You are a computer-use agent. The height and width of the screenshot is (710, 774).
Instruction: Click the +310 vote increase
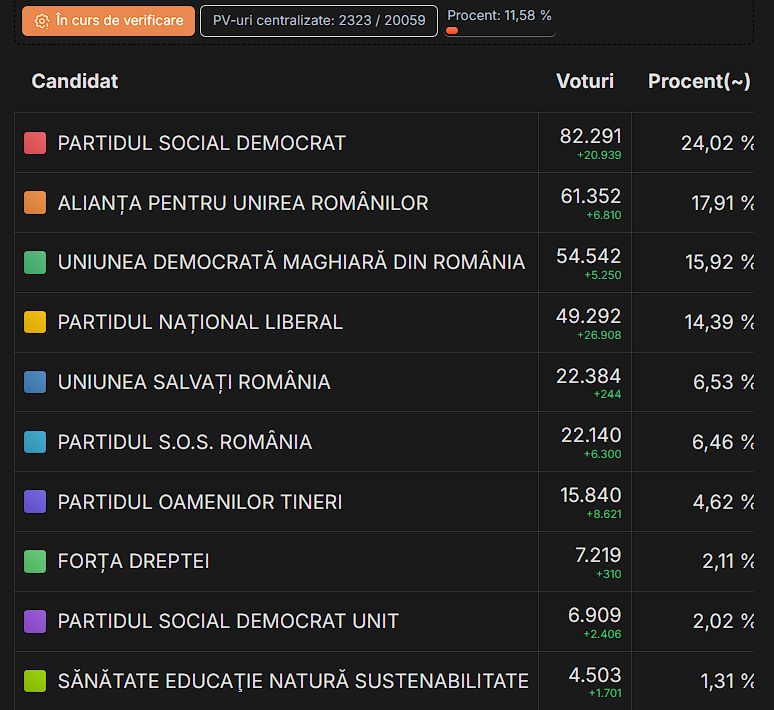click(609, 574)
